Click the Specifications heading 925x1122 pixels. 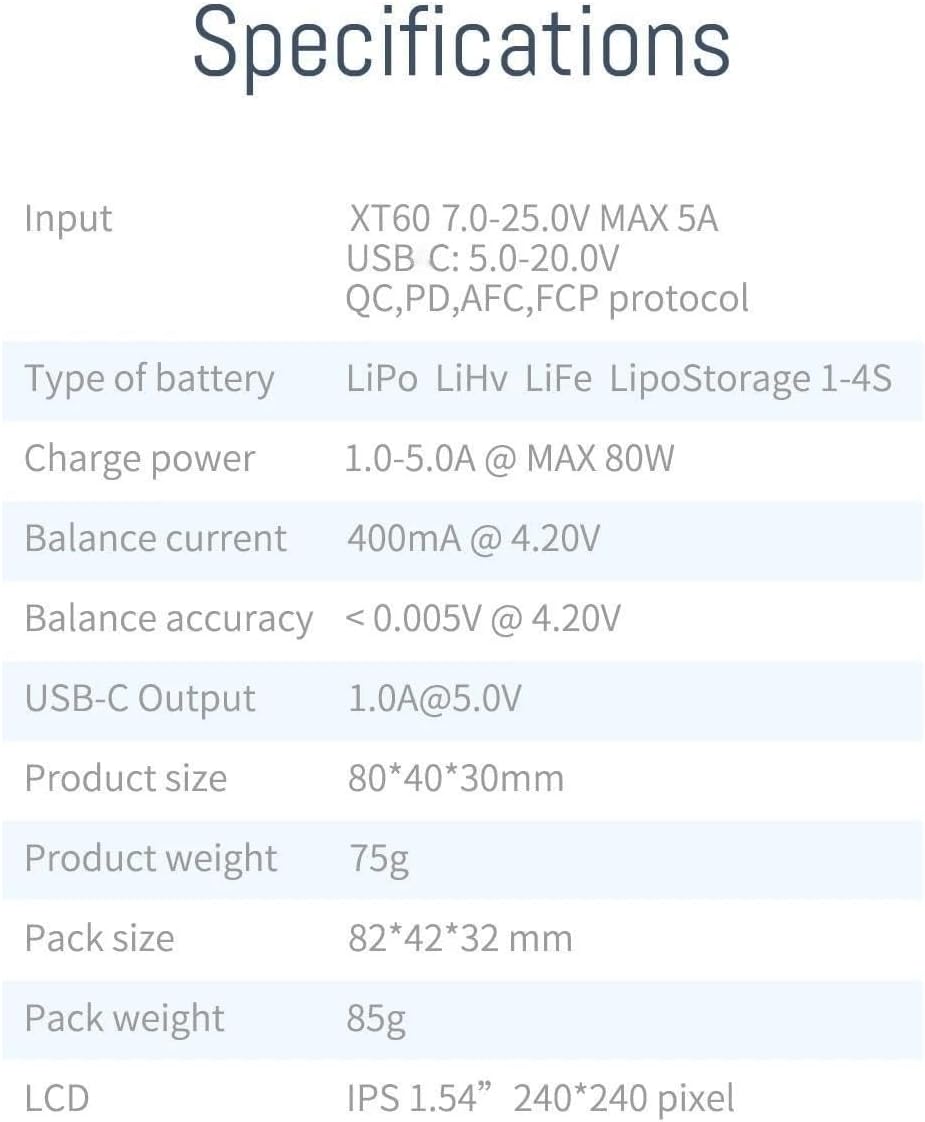pyautogui.click(x=461, y=43)
